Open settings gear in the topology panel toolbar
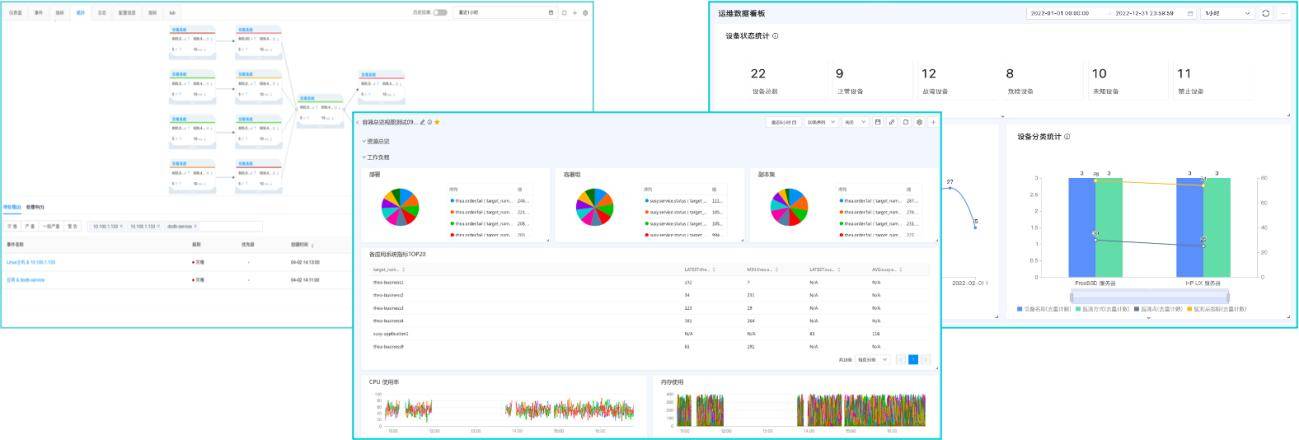The image size is (1299, 440). tap(585, 13)
